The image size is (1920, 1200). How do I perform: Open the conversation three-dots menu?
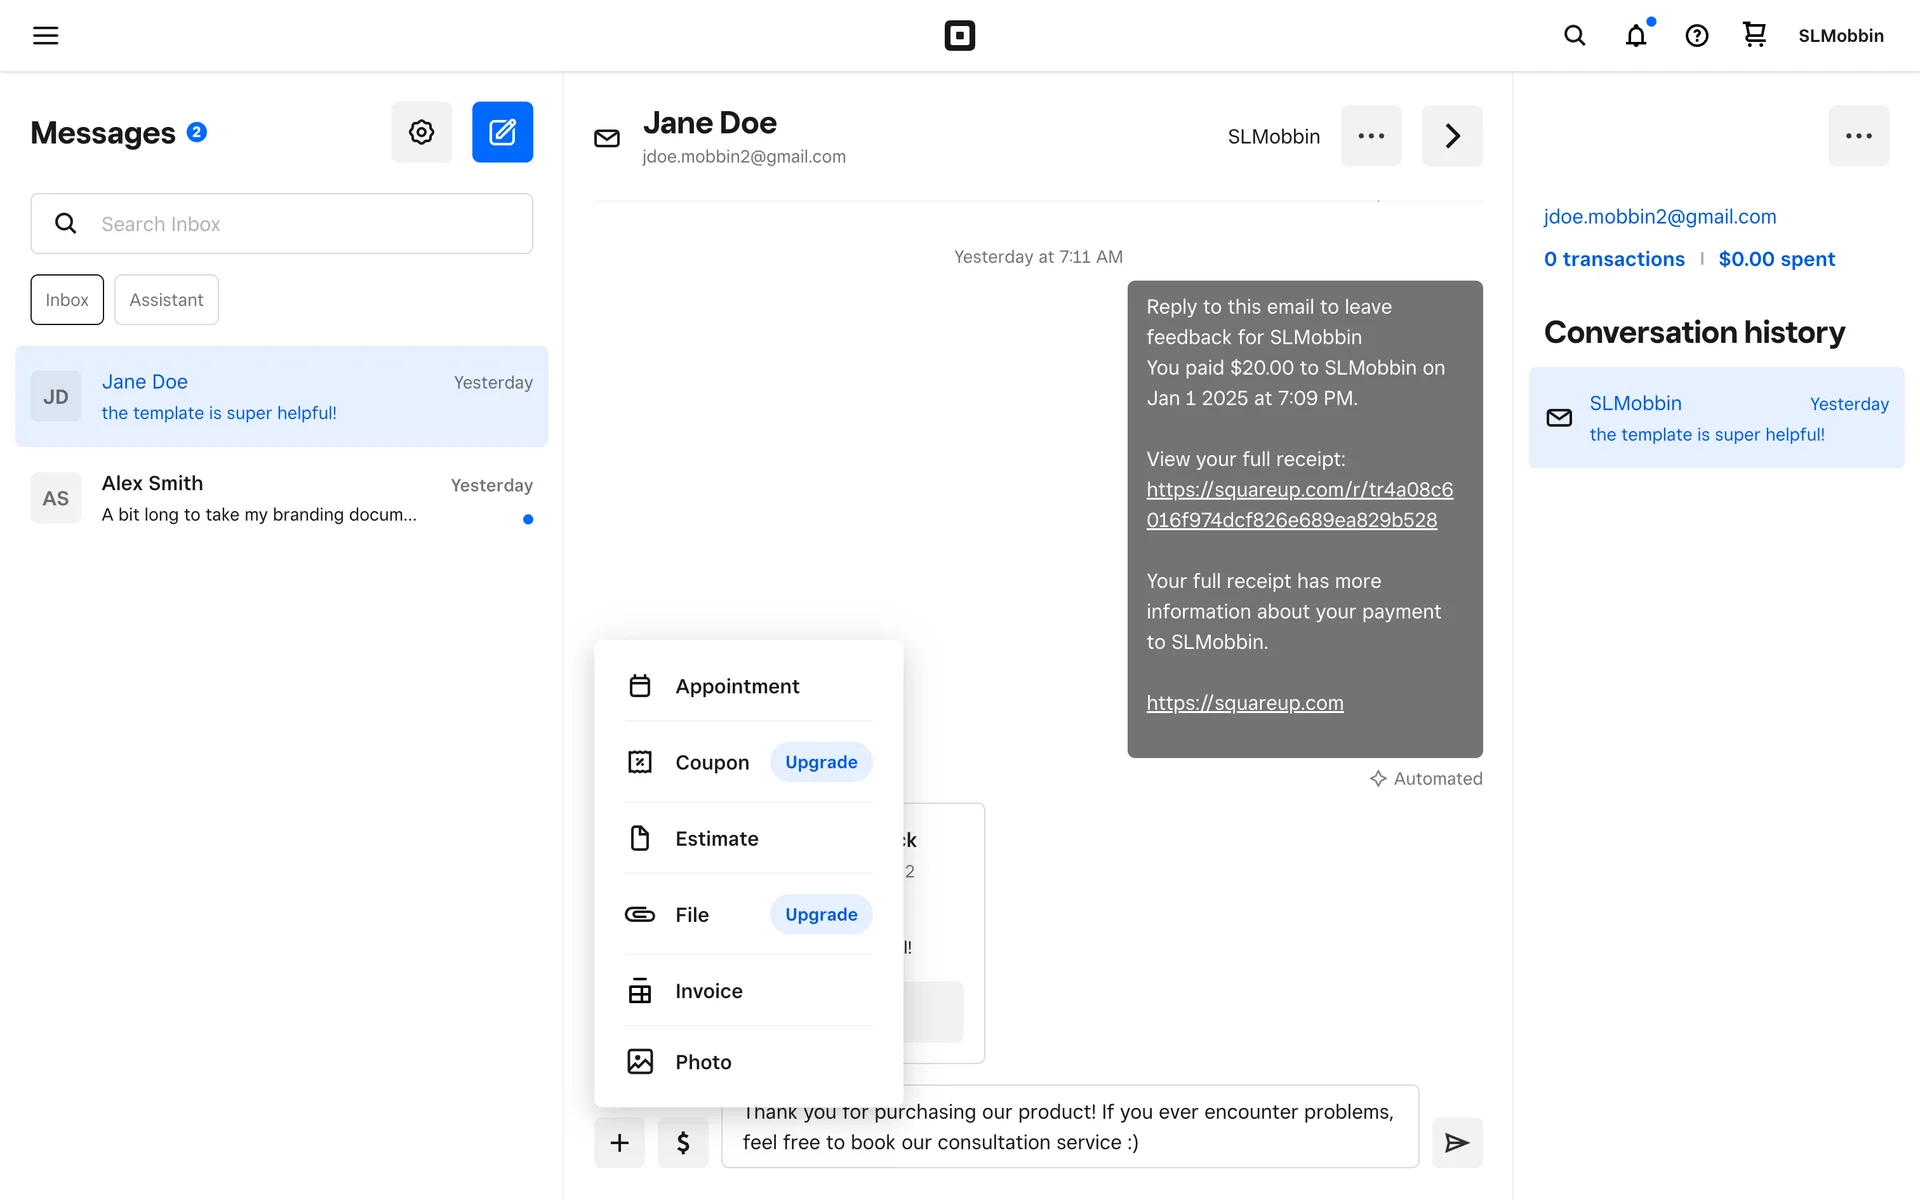[1371, 136]
